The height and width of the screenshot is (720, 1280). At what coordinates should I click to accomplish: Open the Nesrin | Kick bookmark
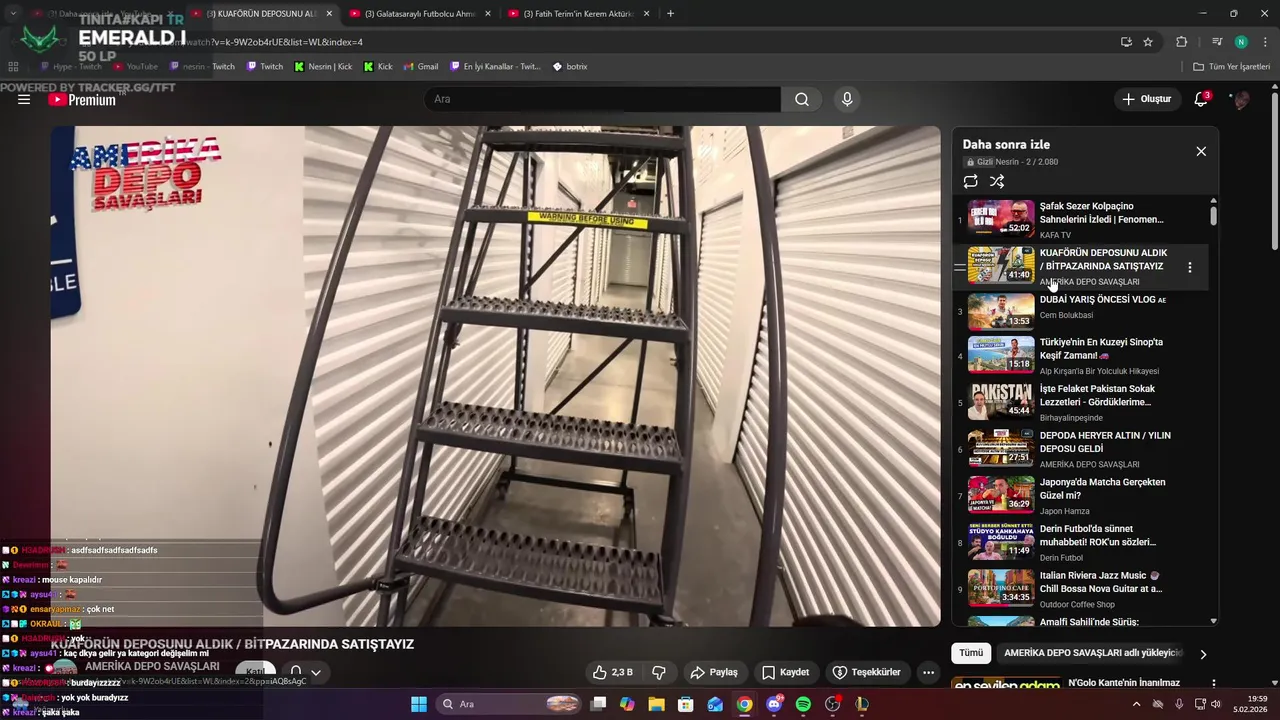323,67
